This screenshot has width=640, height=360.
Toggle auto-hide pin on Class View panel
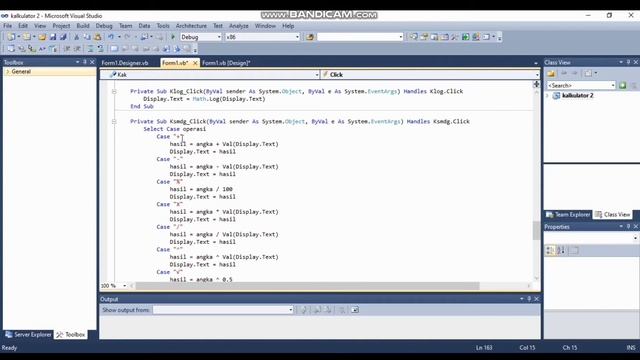(629, 62)
